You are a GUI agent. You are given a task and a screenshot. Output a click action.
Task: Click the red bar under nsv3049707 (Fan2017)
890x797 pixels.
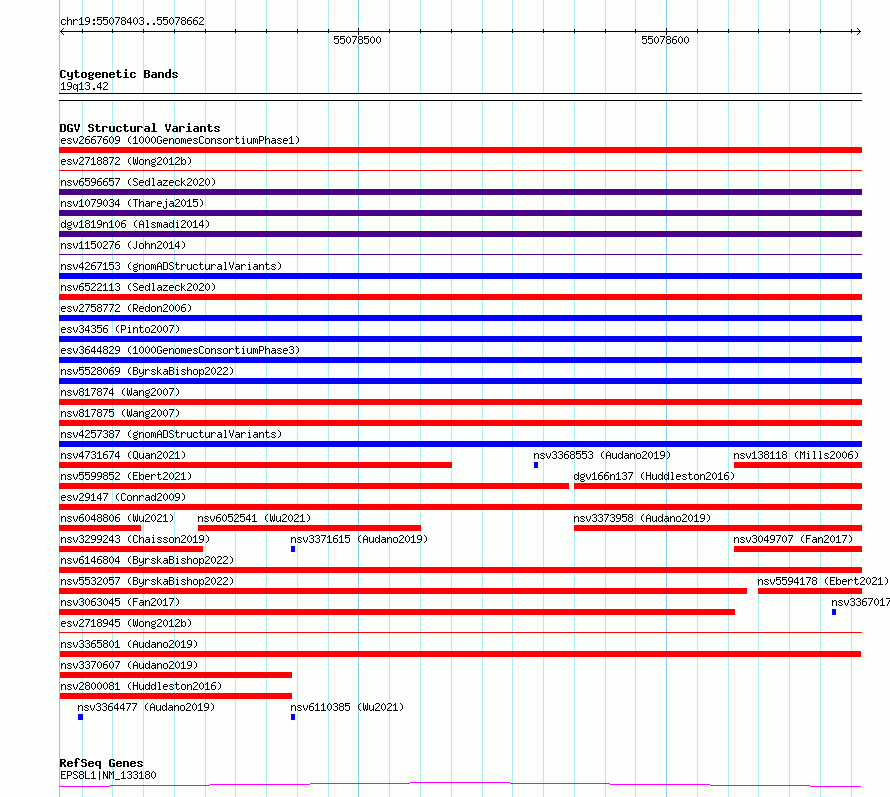coord(798,549)
